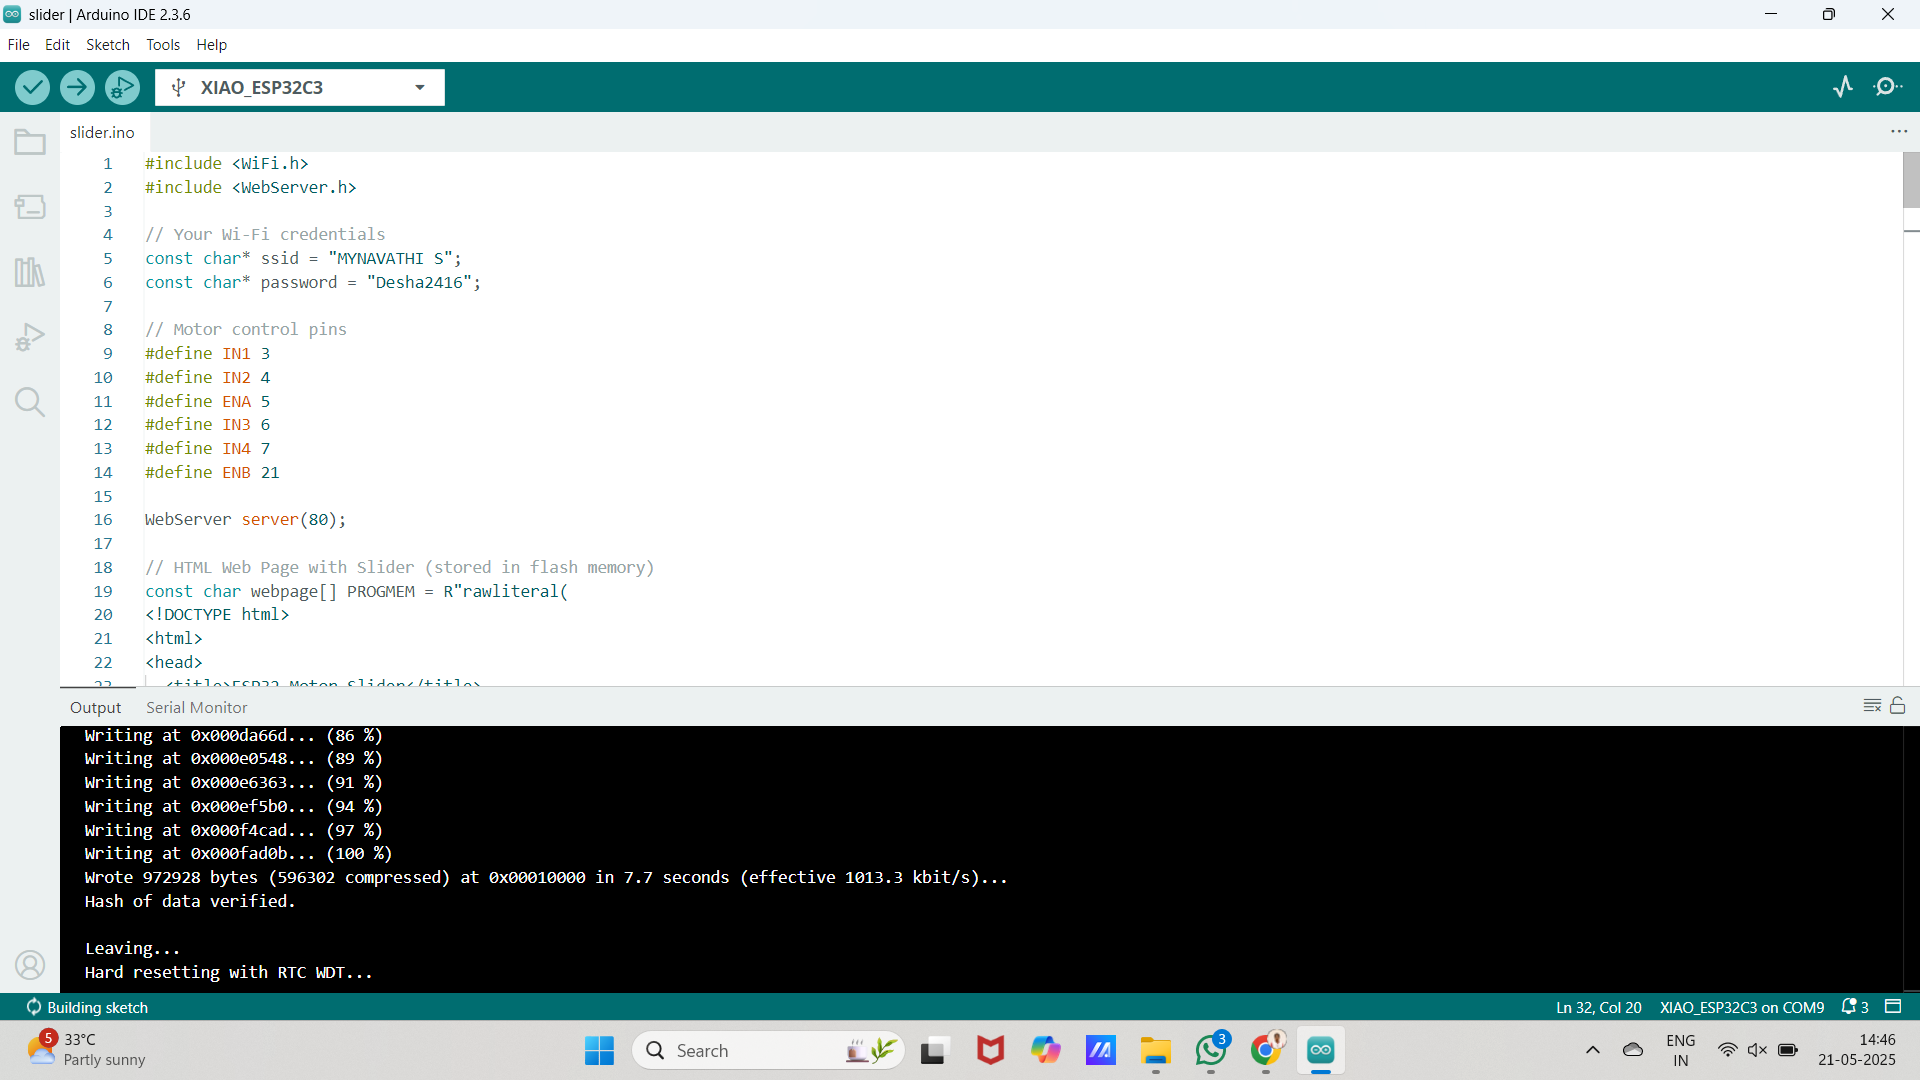The image size is (1920, 1080).
Task: Select the slider.ino editor tab
Action: coord(102,132)
